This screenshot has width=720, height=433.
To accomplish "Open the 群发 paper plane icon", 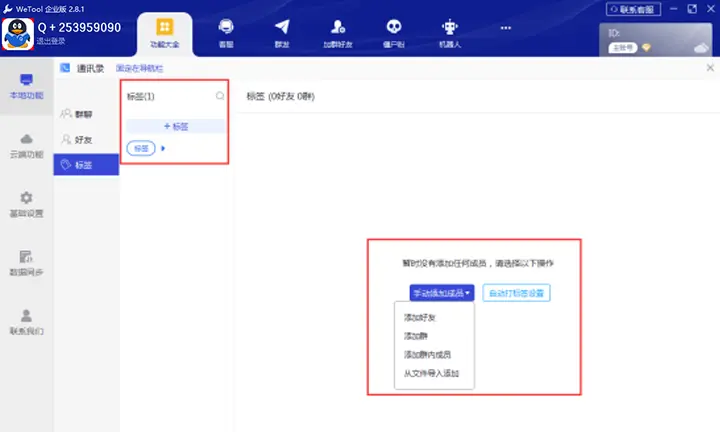I will (281, 34).
